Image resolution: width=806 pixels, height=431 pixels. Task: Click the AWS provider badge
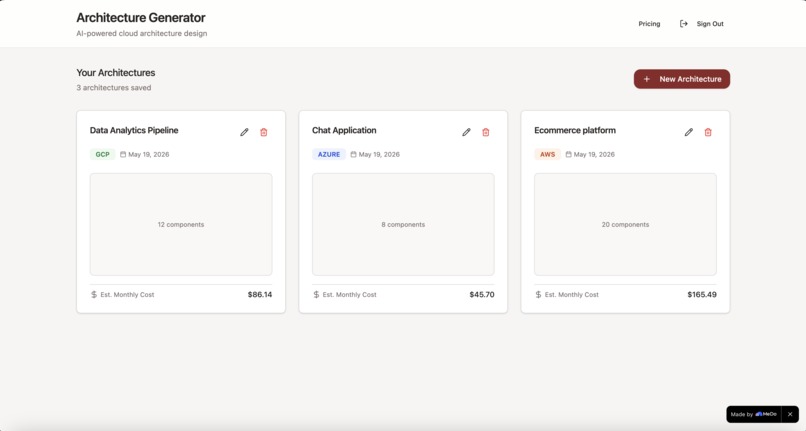click(x=547, y=154)
